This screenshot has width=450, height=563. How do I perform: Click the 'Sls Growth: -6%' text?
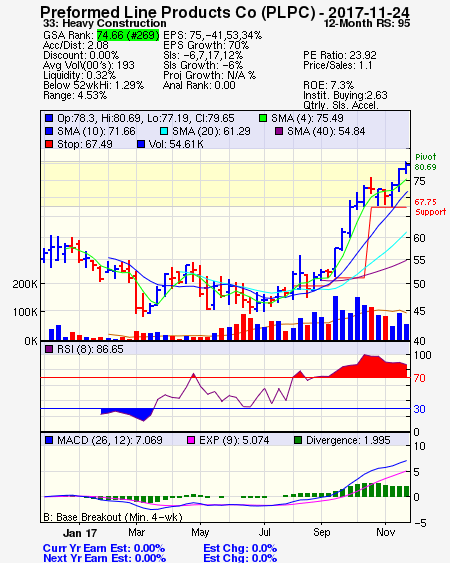(x=203, y=65)
